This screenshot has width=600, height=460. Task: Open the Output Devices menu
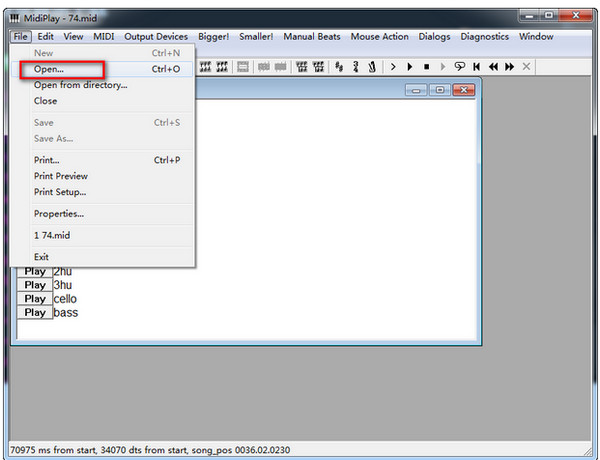(x=155, y=37)
